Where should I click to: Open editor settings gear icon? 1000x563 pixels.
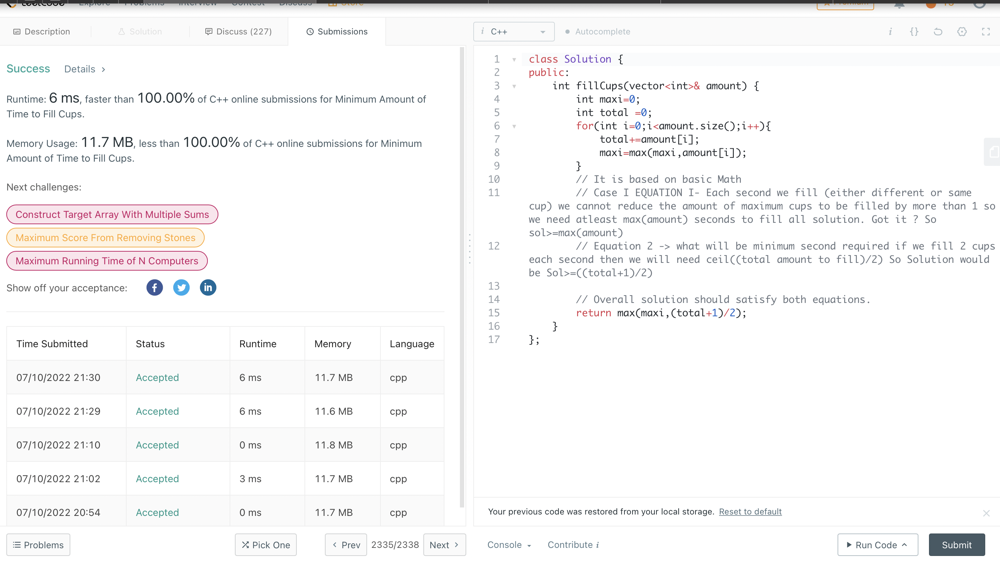point(962,31)
